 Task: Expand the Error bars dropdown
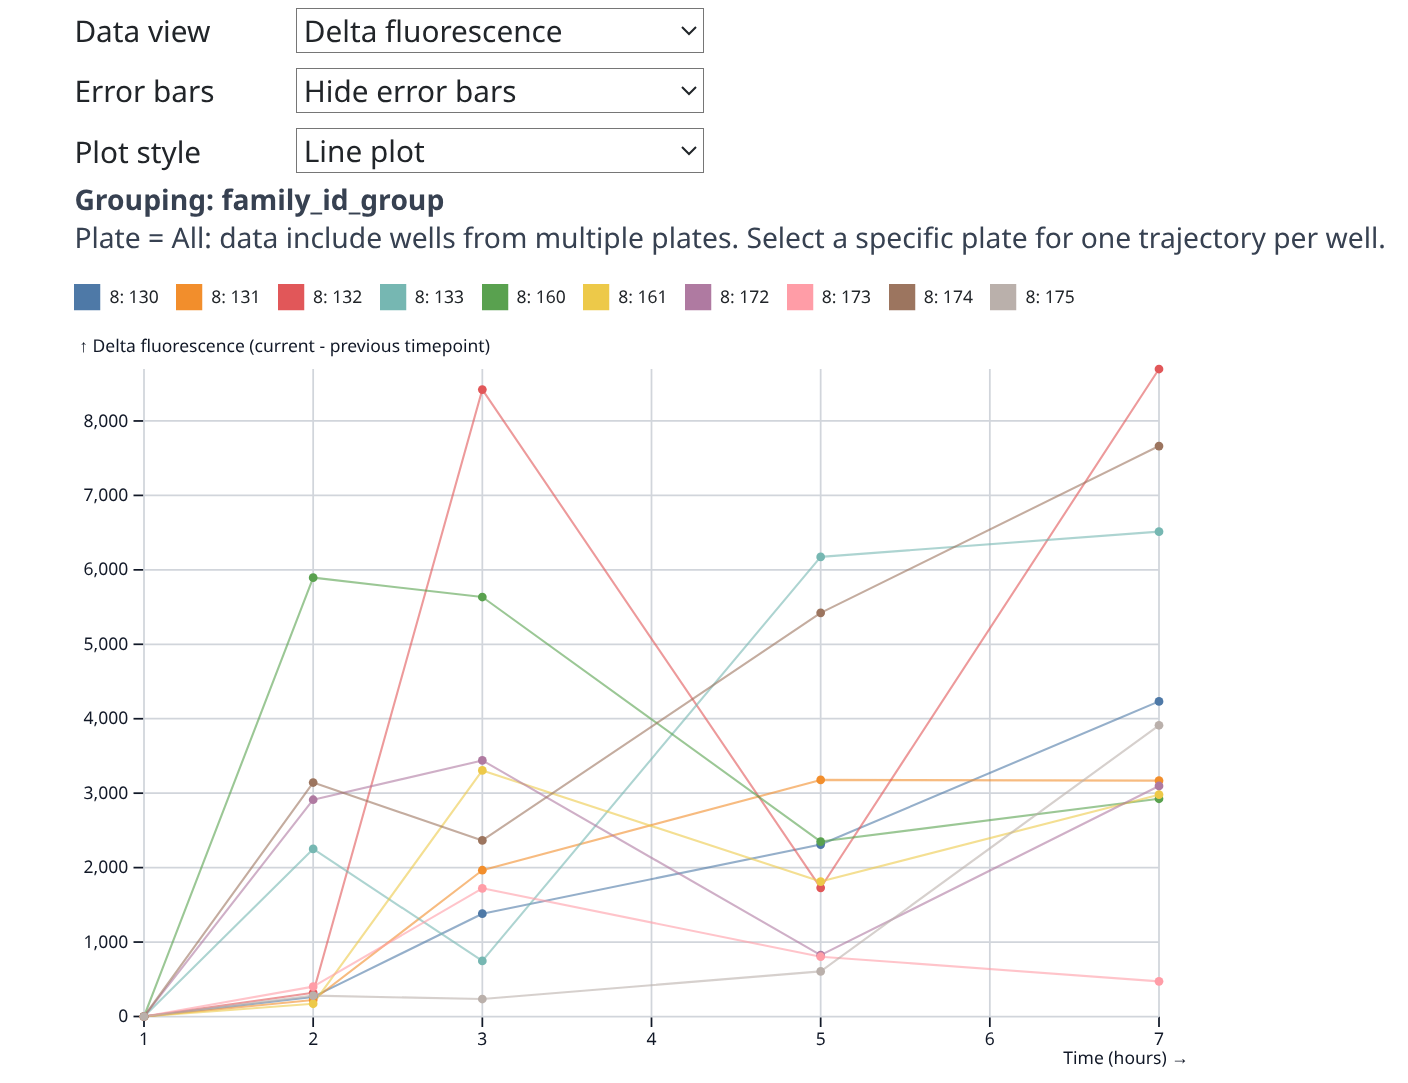(x=499, y=91)
